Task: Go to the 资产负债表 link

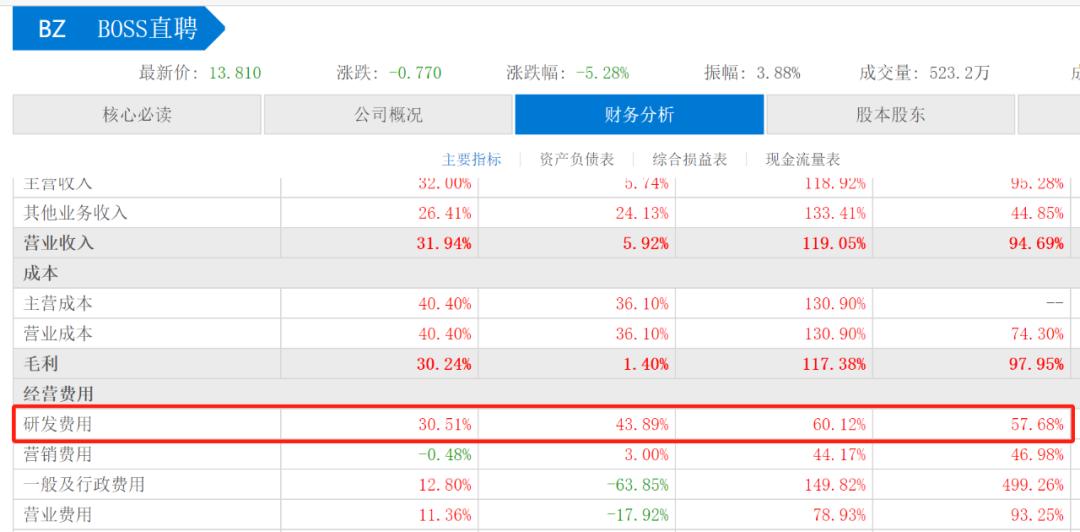Action: [577, 160]
